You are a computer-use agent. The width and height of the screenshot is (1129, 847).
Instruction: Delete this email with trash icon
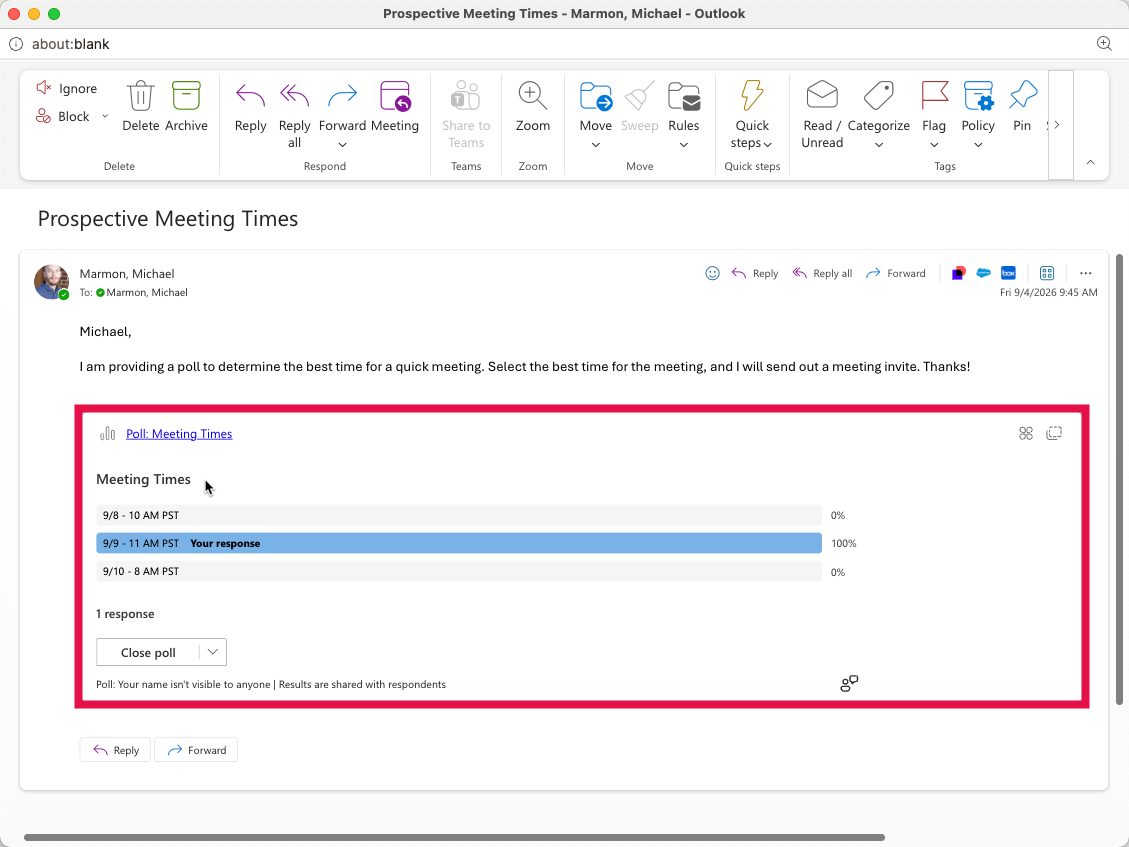(x=140, y=106)
